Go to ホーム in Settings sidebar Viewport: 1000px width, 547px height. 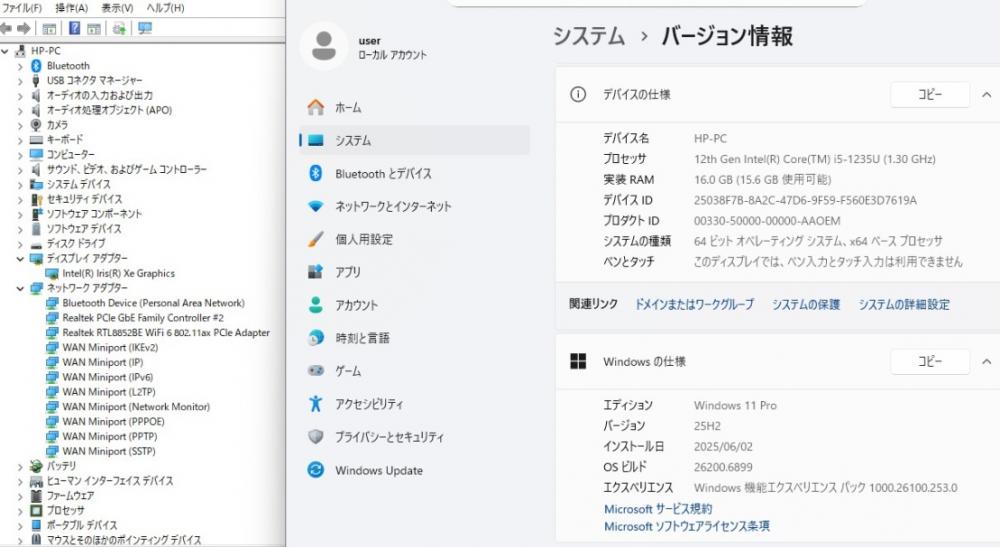[348, 107]
